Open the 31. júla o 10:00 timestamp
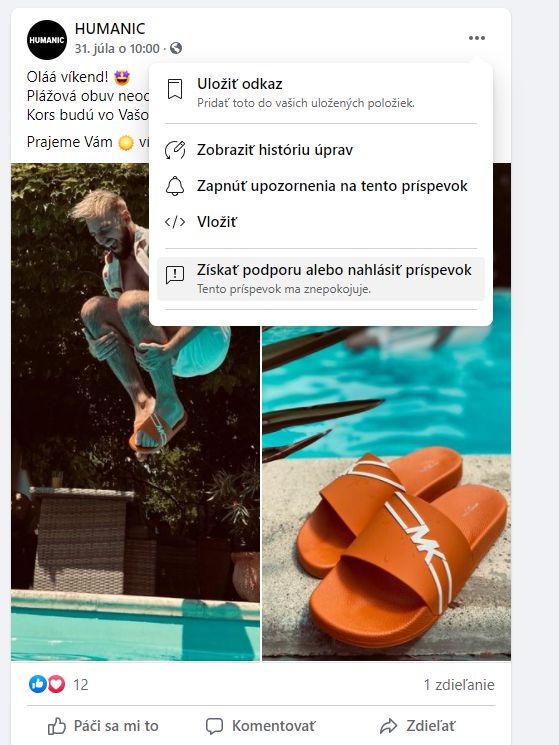The width and height of the screenshot is (559, 745). (117, 48)
